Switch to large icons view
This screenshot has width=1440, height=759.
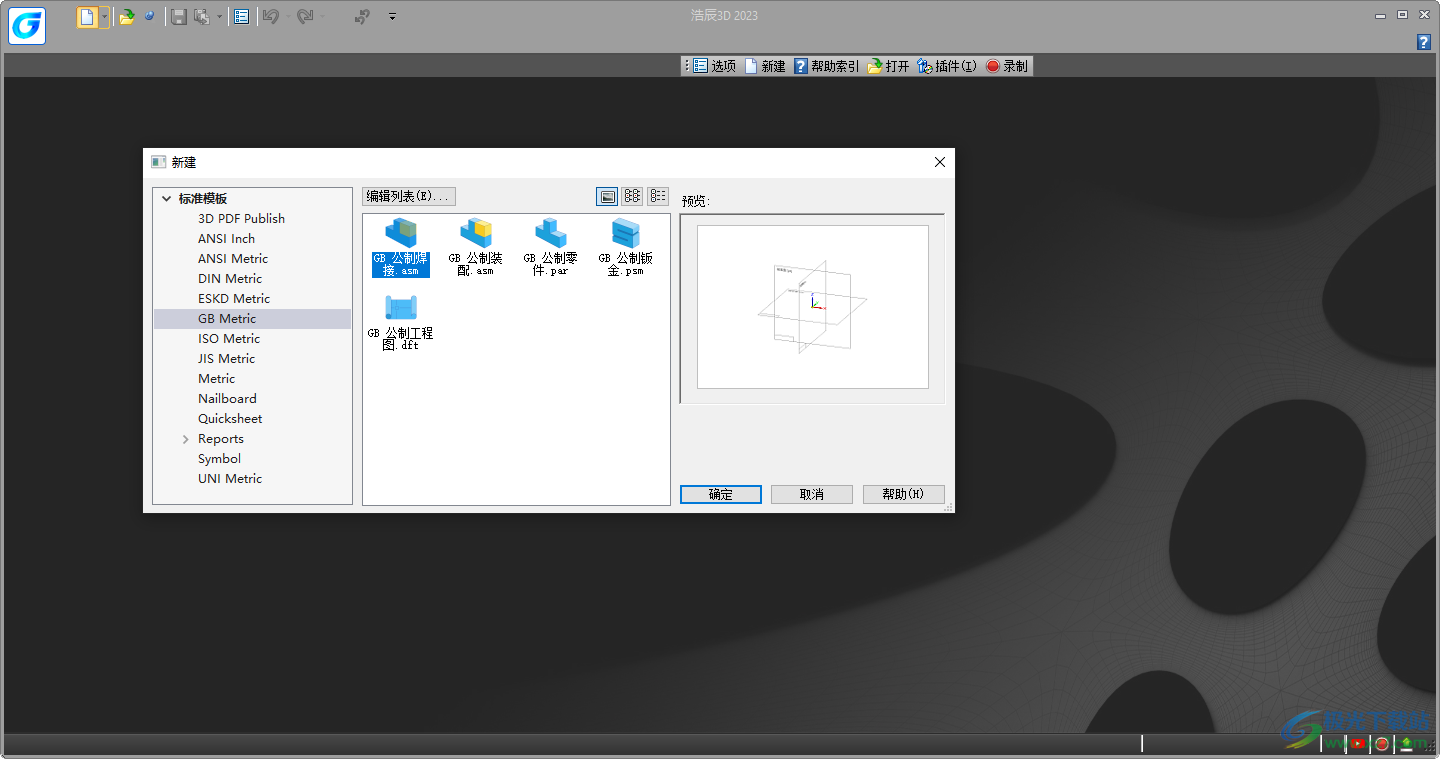pyautogui.click(x=607, y=196)
